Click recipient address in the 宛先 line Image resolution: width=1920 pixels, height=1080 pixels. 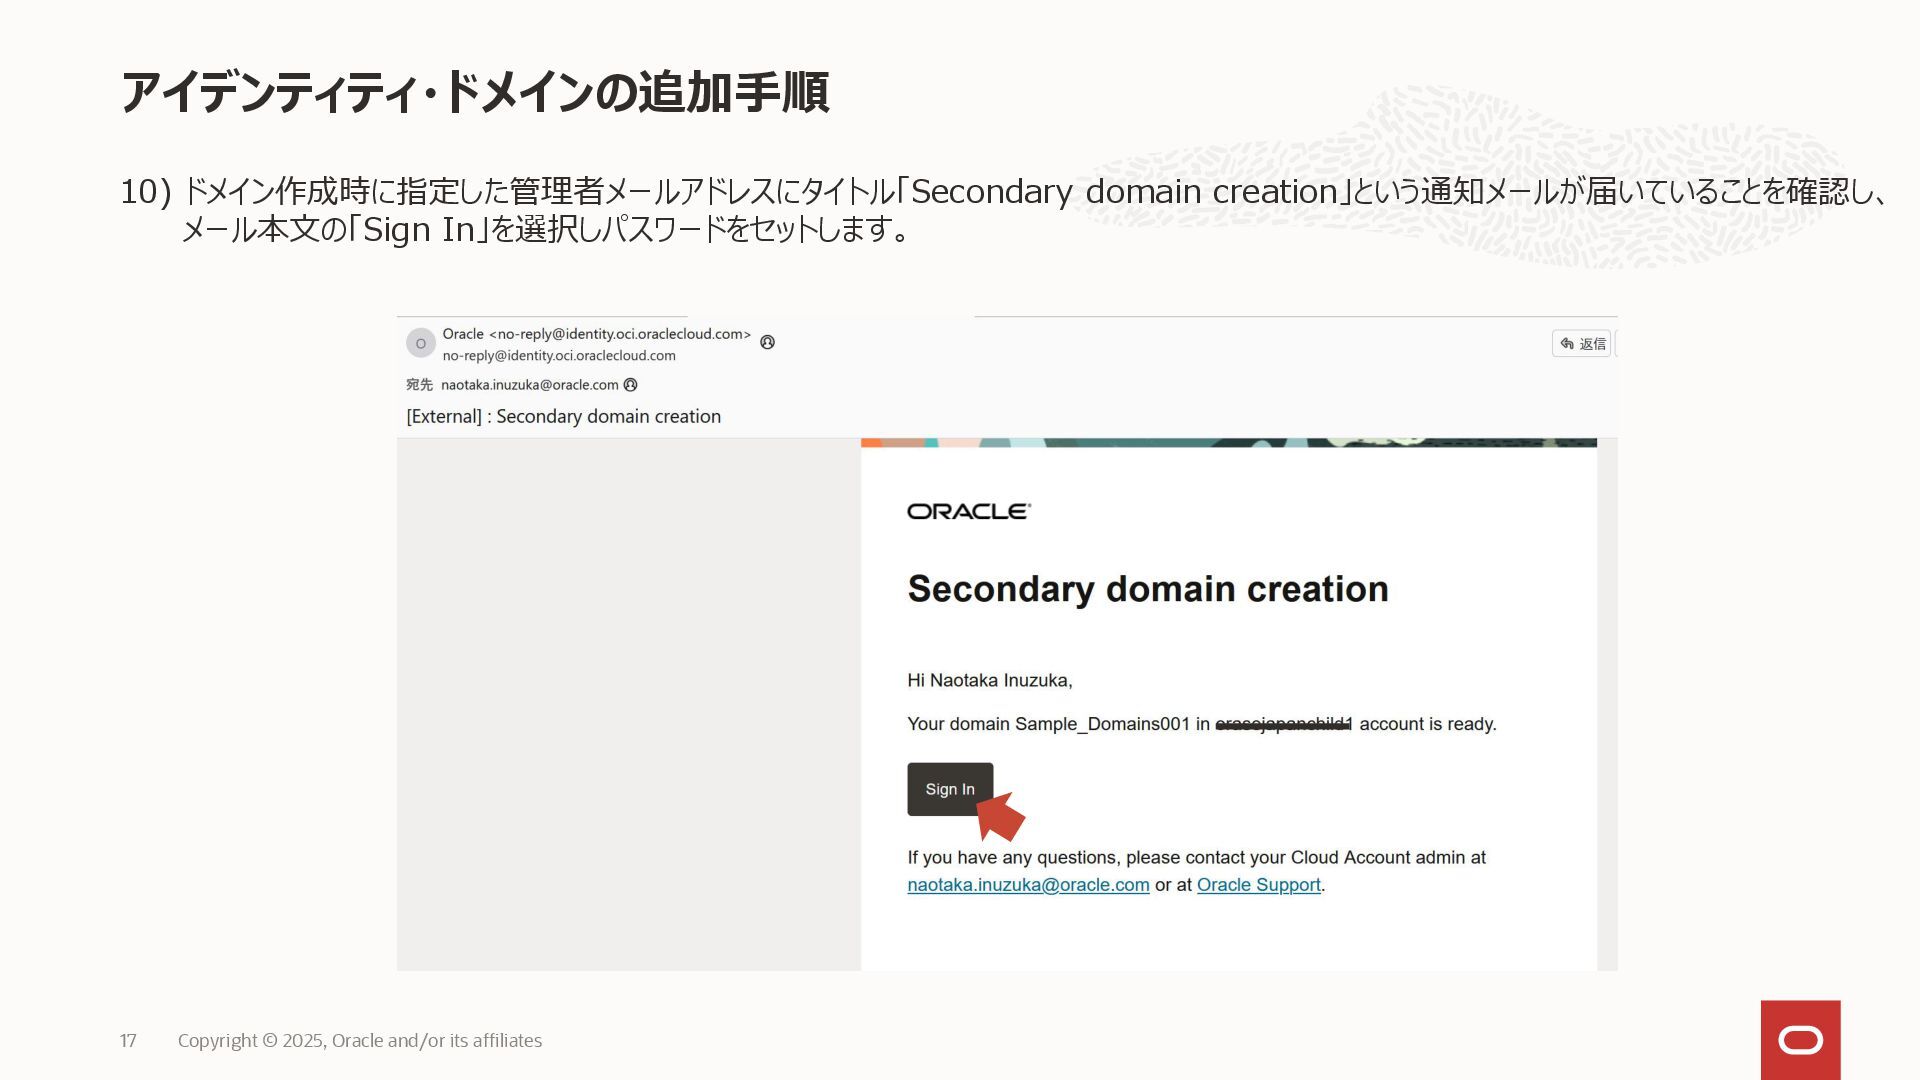[x=530, y=385]
